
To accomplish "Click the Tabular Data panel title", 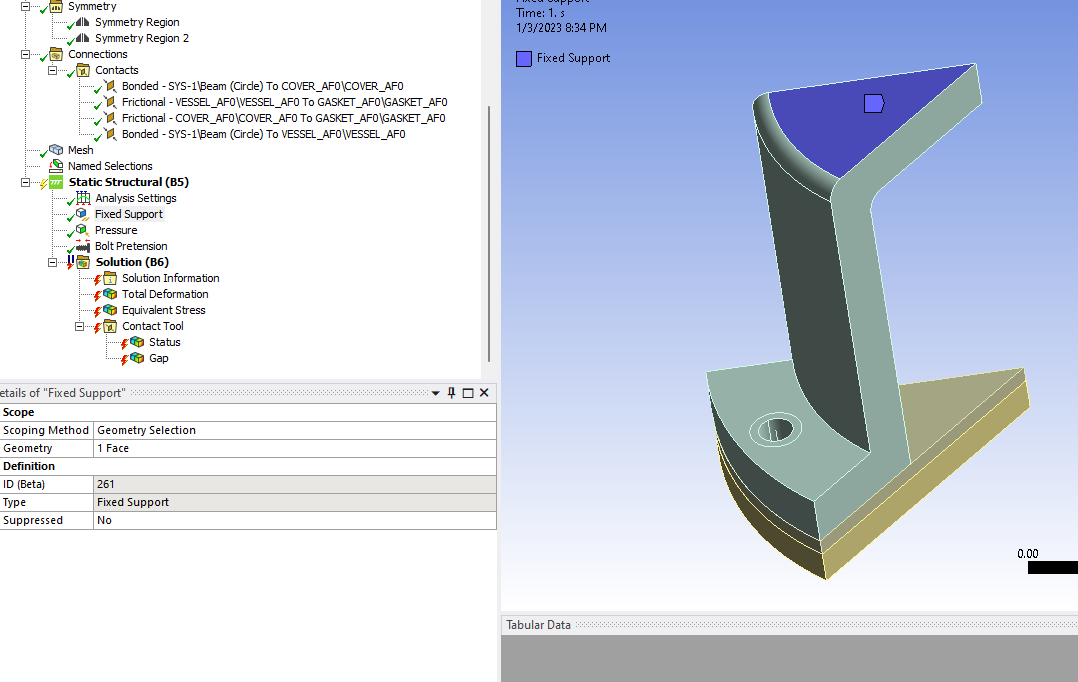I will [538, 625].
